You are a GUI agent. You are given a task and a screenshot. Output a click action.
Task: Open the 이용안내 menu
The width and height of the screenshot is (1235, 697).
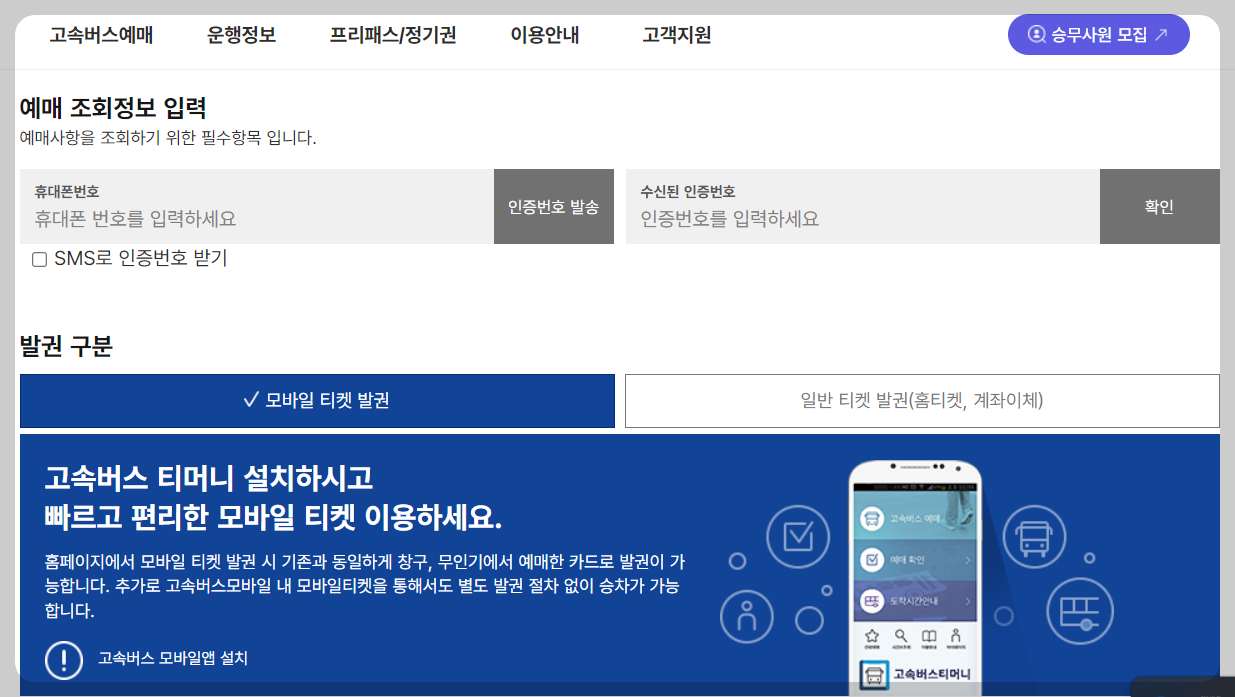[545, 35]
